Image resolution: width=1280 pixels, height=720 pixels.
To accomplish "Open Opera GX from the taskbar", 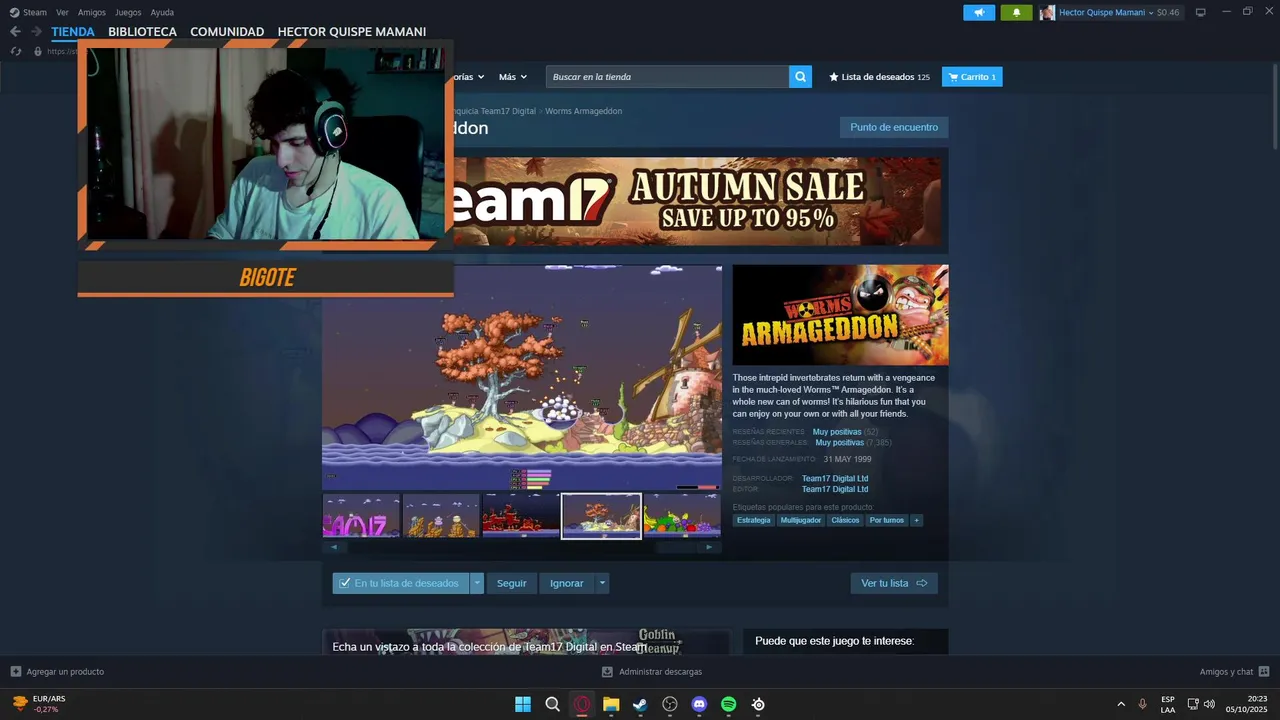I will [x=582, y=704].
